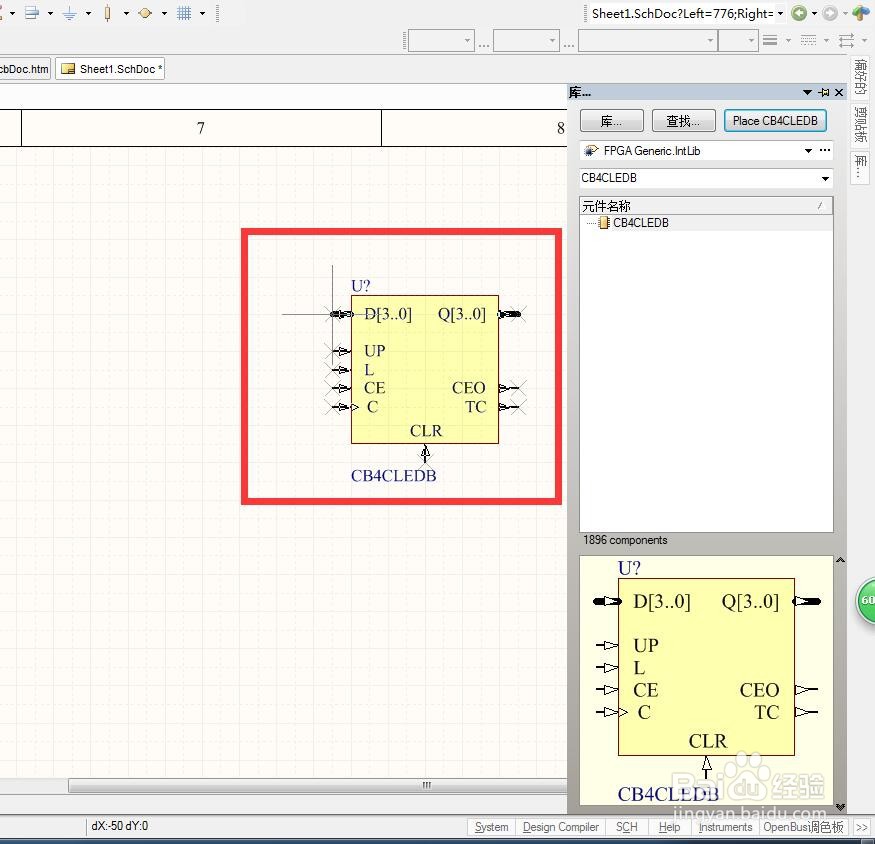Click the 库... button in library panel
The height and width of the screenshot is (844, 875).
612,121
